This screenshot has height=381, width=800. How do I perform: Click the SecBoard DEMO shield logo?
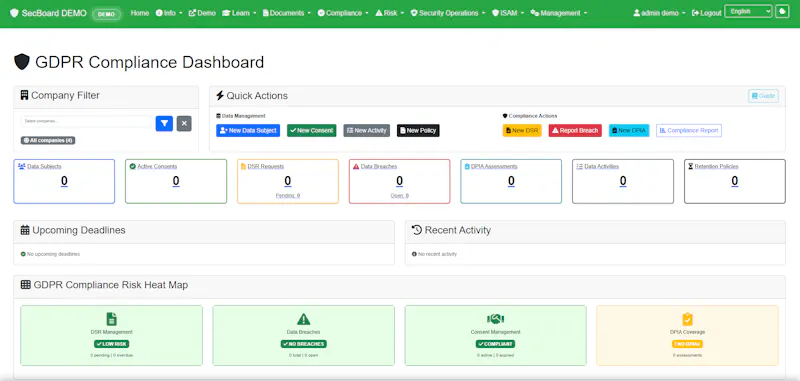14,13
